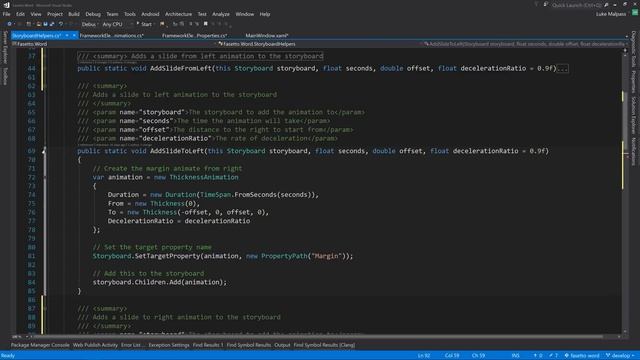
Task: Open the Build menu
Action: pyautogui.click(x=74, y=14)
